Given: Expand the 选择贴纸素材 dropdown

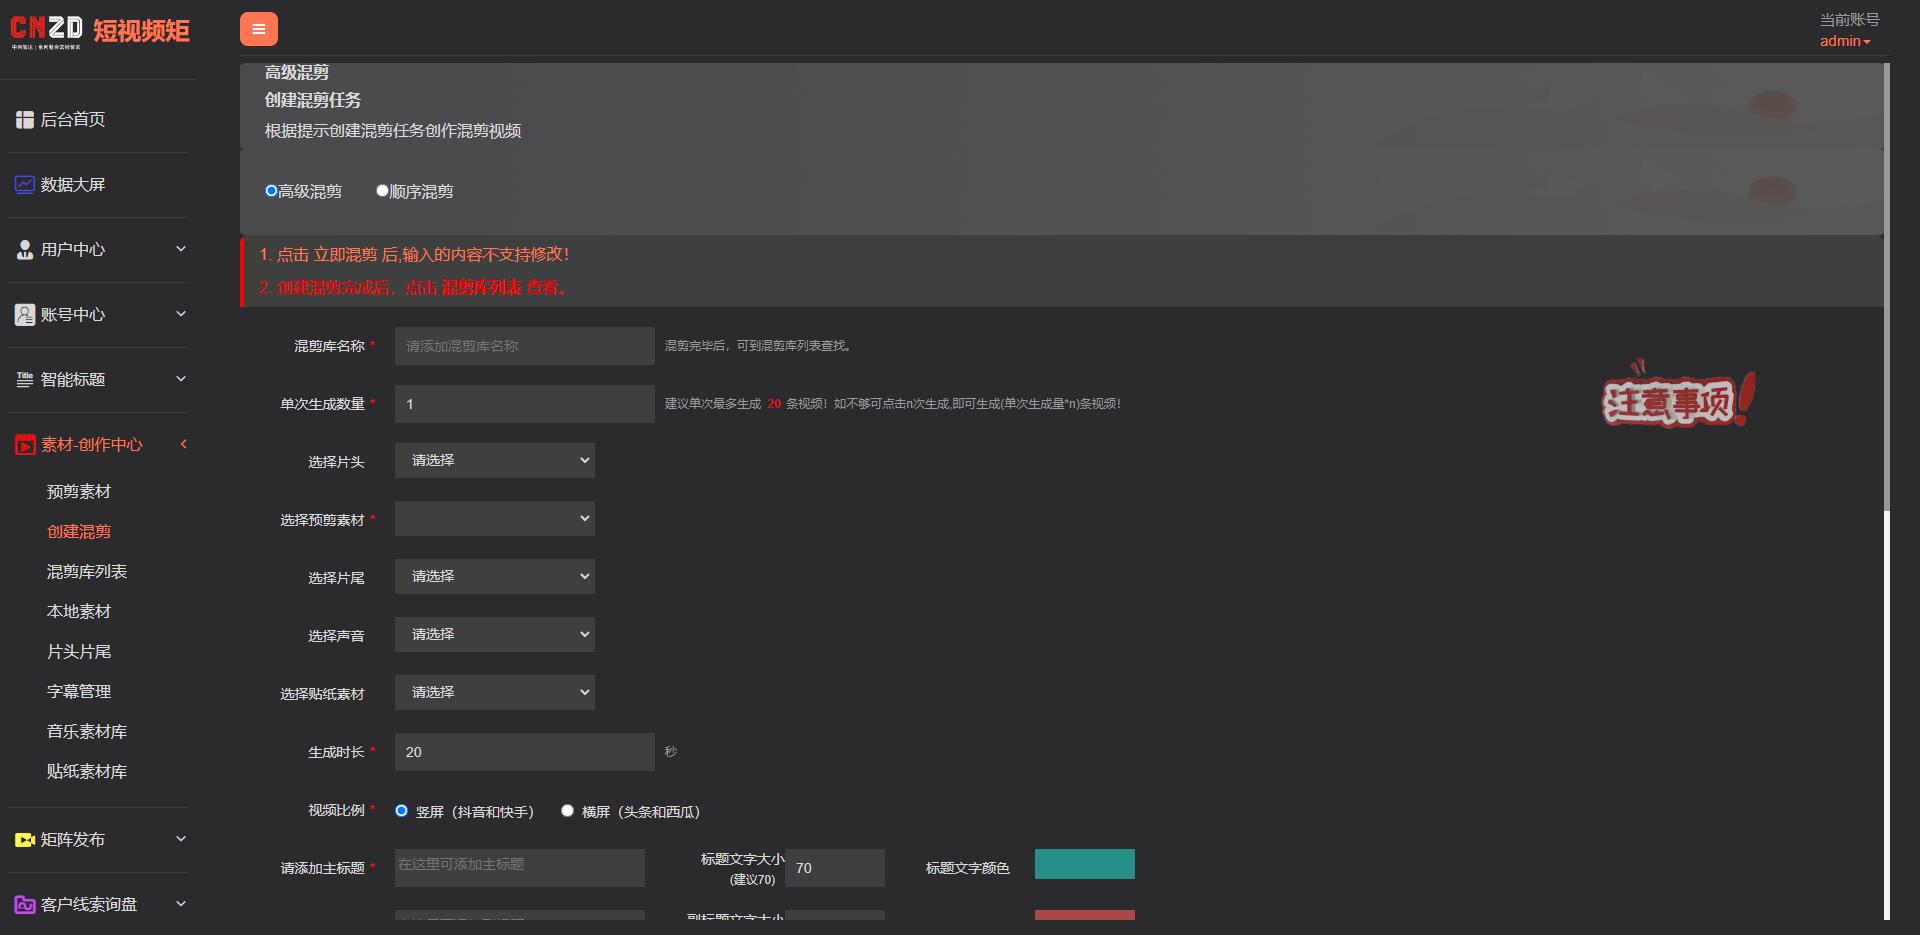Looking at the screenshot, I should click(494, 693).
